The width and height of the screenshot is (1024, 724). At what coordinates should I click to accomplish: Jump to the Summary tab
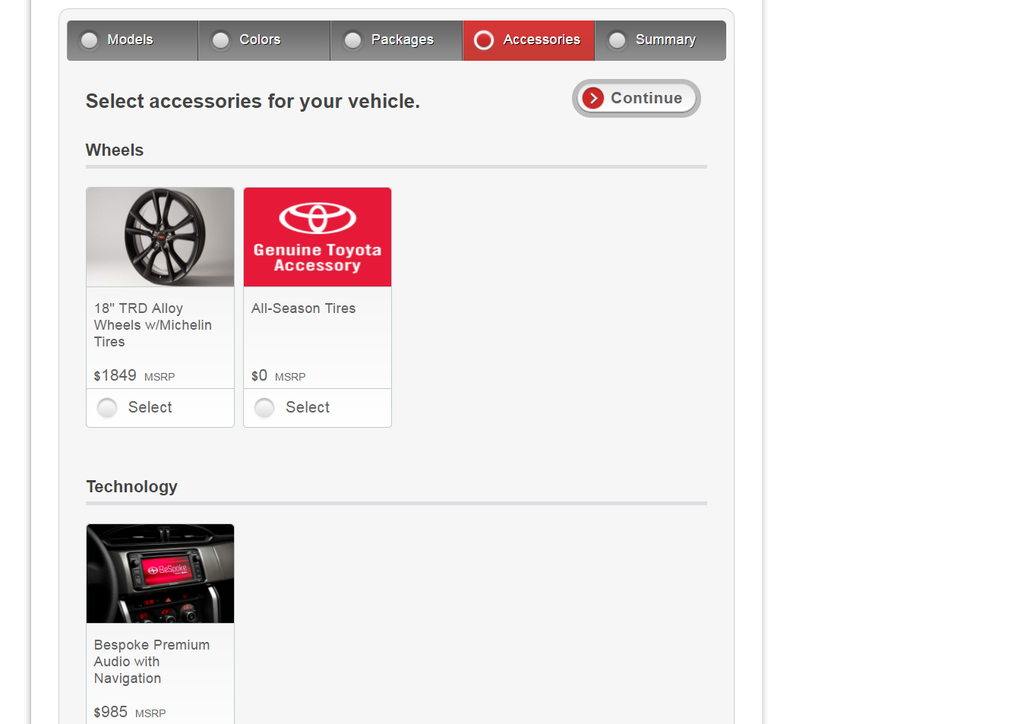[665, 40]
